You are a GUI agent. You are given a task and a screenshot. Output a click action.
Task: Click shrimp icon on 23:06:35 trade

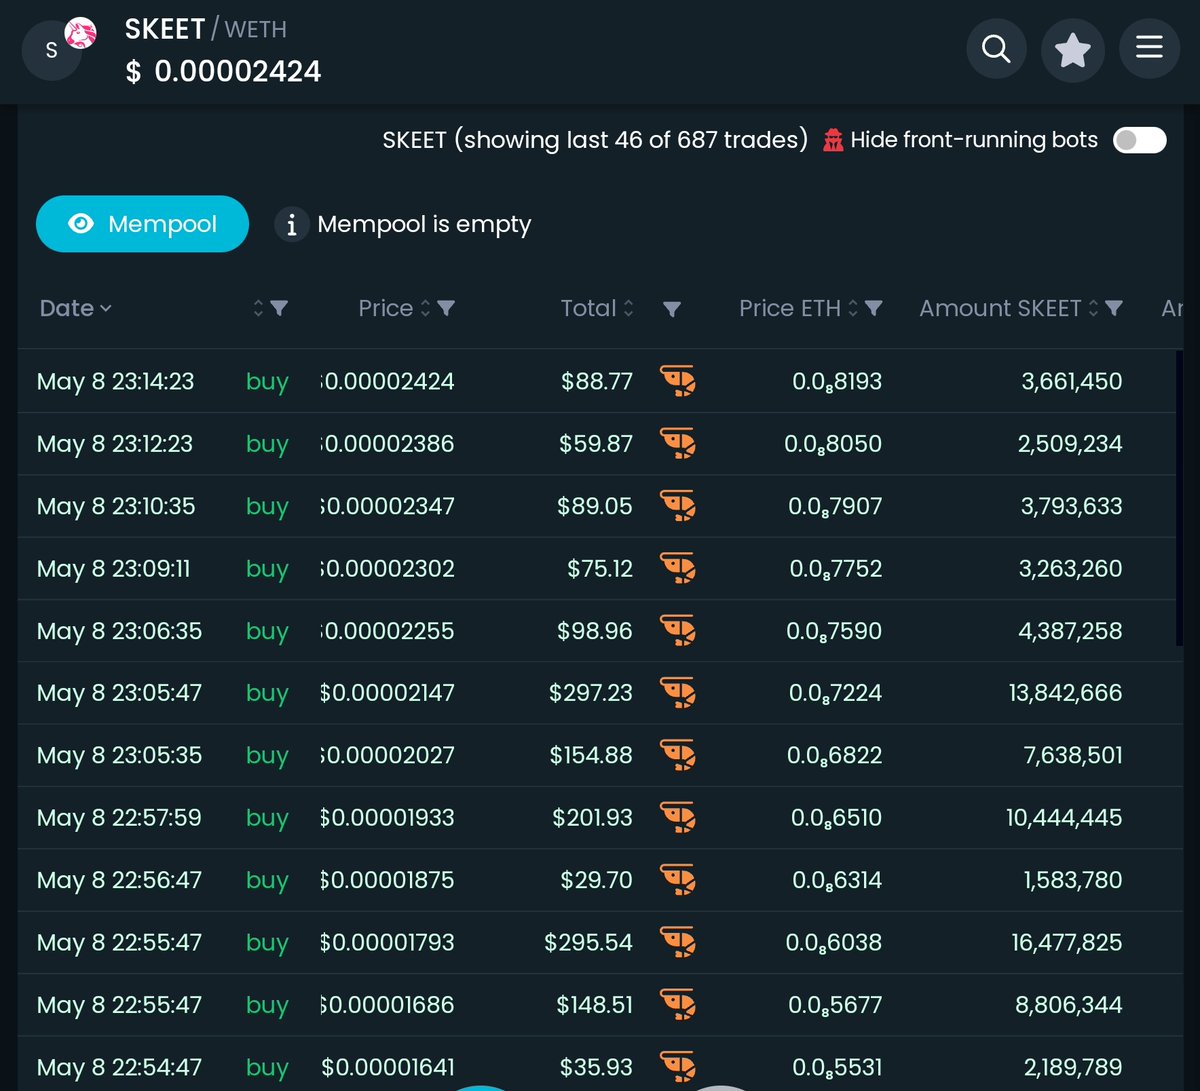678,631
